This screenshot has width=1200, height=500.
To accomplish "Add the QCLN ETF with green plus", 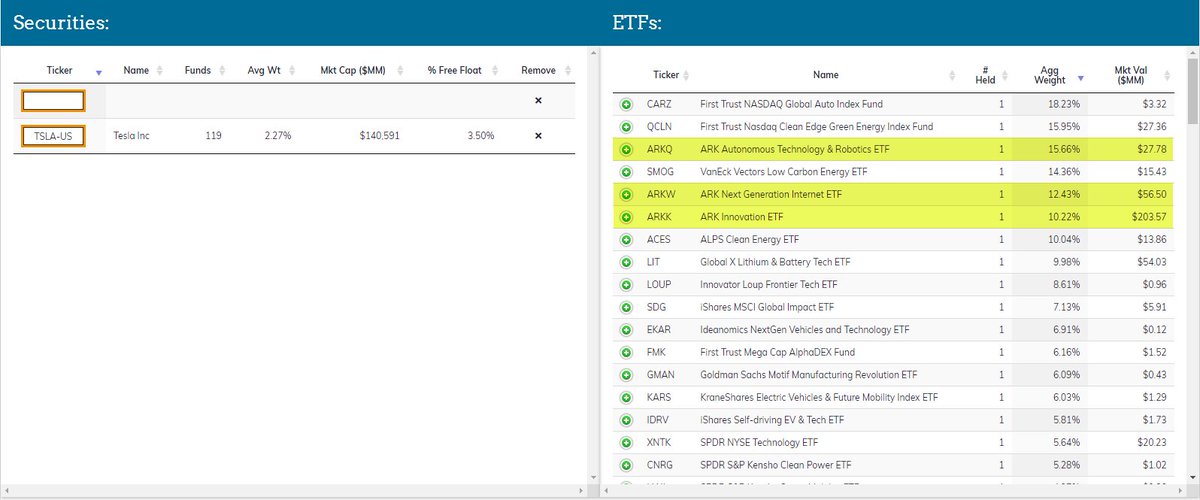I will tap(626, 127).
